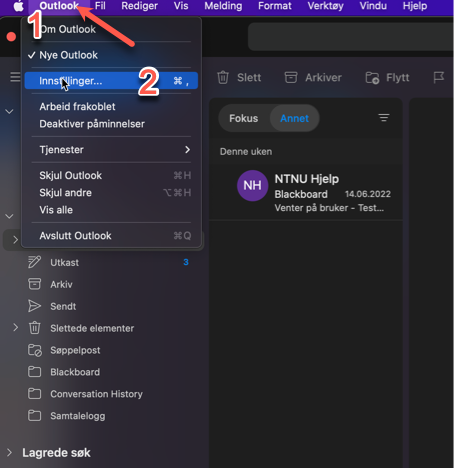Viewport: 454px width, 468px height.
Task: Click the Slett button label
Action: pyautogui.click(x=249, y=78)
